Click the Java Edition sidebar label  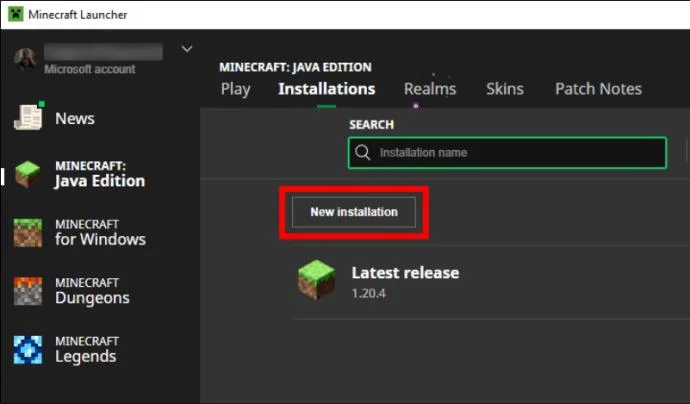[x=99, y=174]
